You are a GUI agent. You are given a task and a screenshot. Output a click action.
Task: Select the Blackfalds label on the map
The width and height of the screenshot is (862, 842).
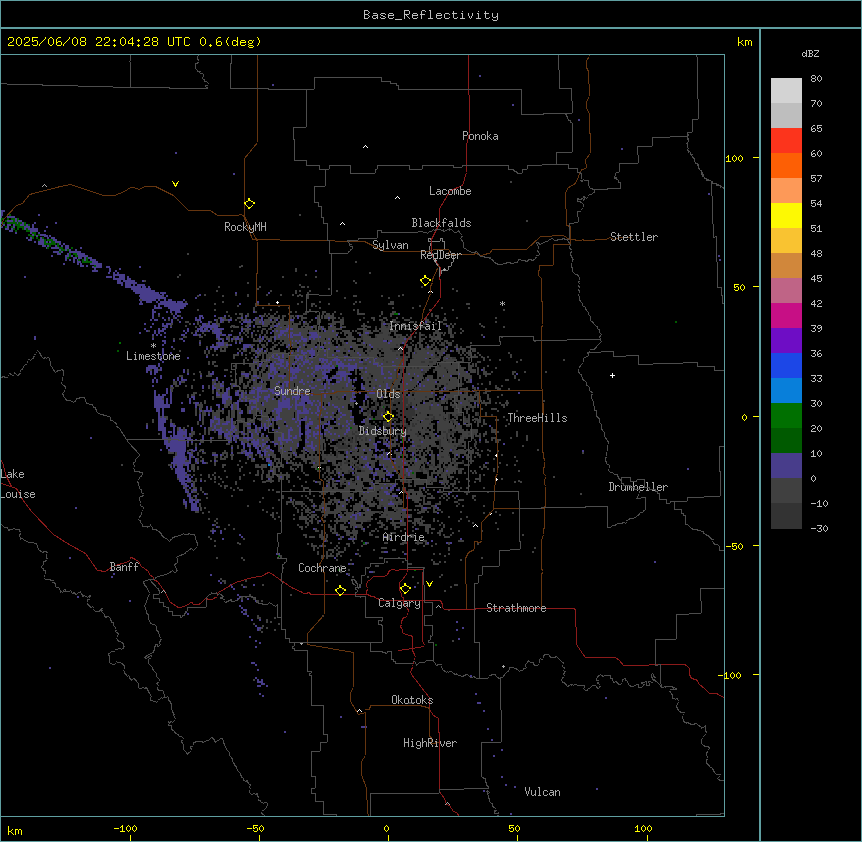441,223
